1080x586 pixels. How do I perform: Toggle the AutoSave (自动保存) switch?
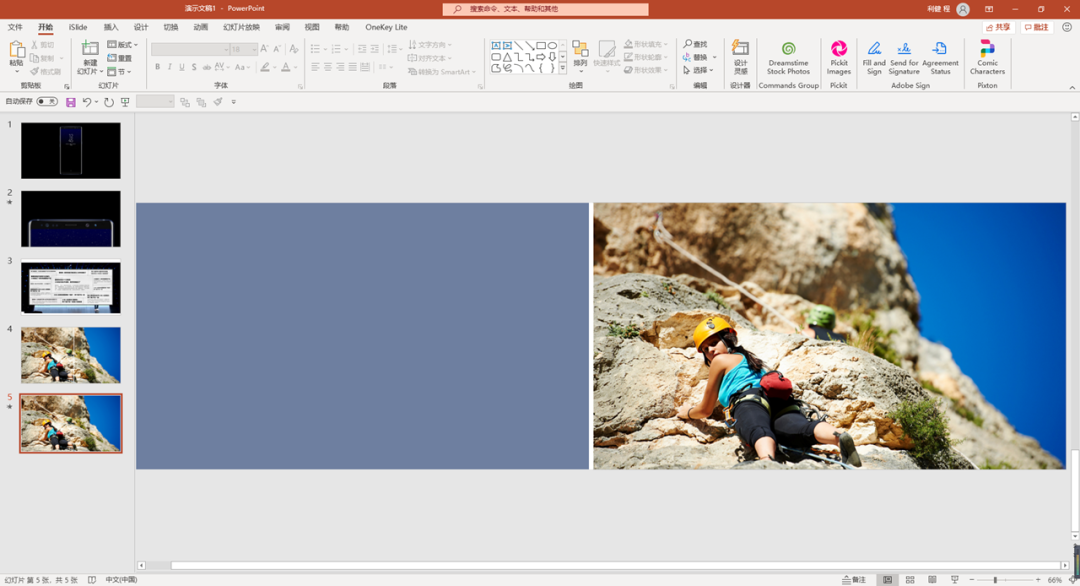[x=47, y=102]
